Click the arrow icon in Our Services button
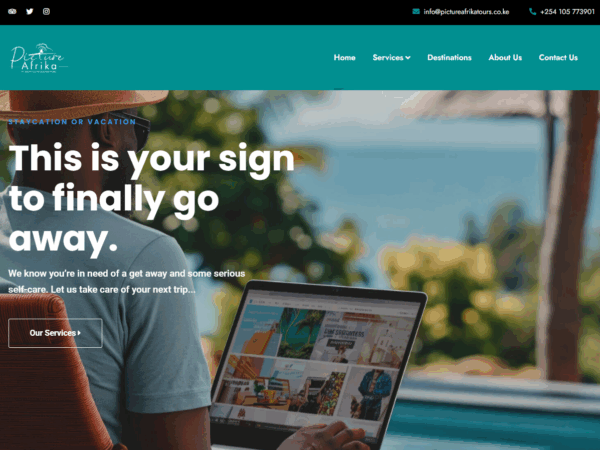This screenshot has width=600, height=450. pyautogui.click(x=79, y=333)
